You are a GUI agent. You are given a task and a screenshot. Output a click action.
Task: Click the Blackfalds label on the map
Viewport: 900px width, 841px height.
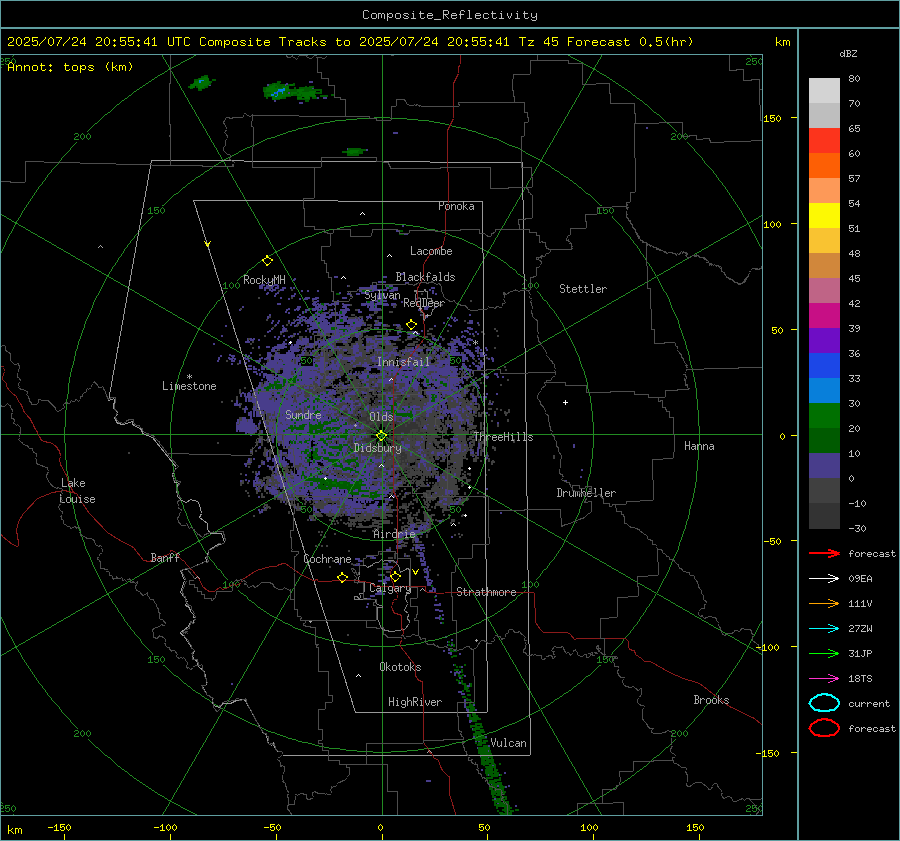(425, 277)
